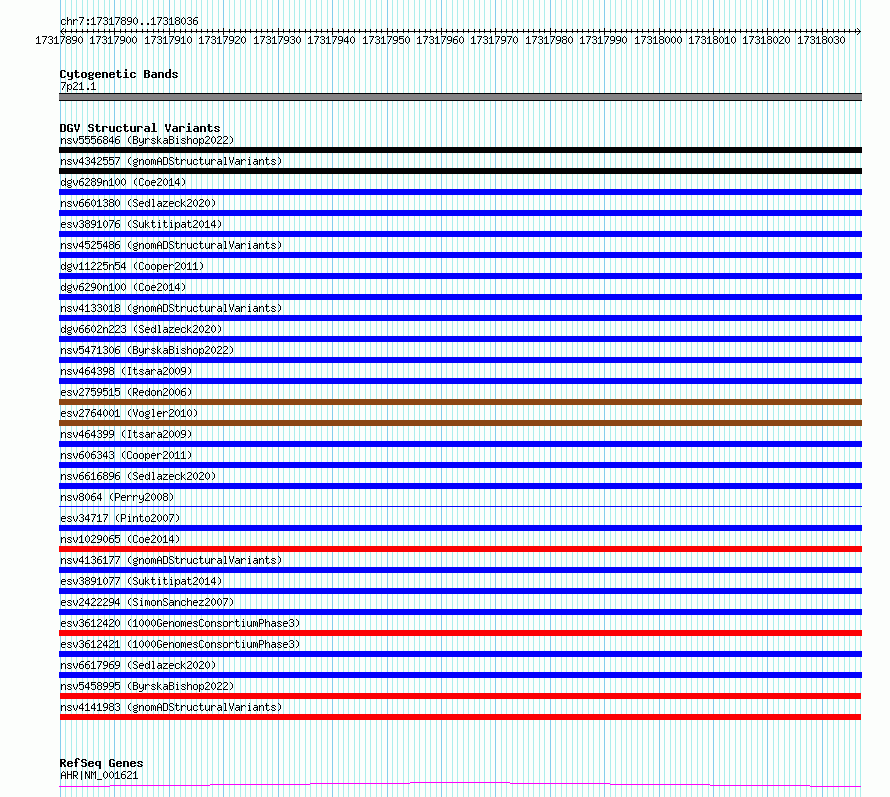Select the red bar below the nsv4141983 label
Image resolution: width=890 pixels, height=797 pixels.
click(x=460, y=717)
